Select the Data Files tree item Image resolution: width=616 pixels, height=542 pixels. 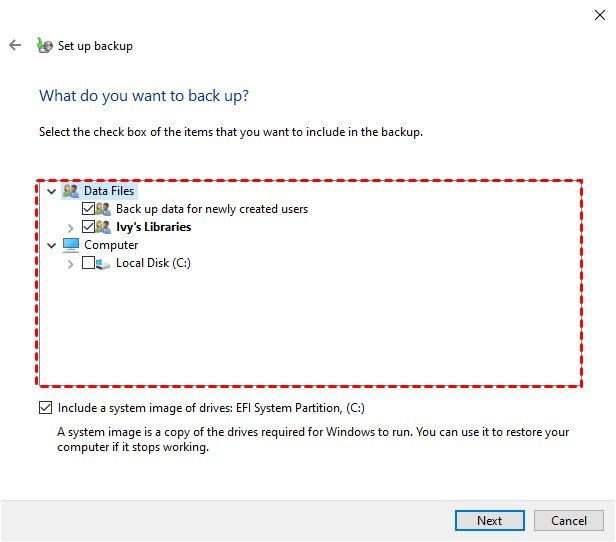tap(108, 190)
